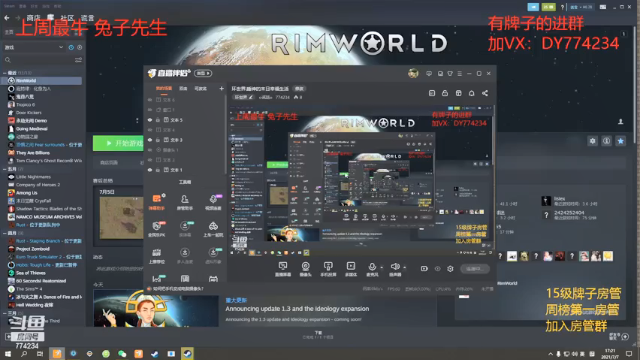The image size is (640, 360).
Task: Click the start-streaming button in streaming app
Action: point(474,269)
